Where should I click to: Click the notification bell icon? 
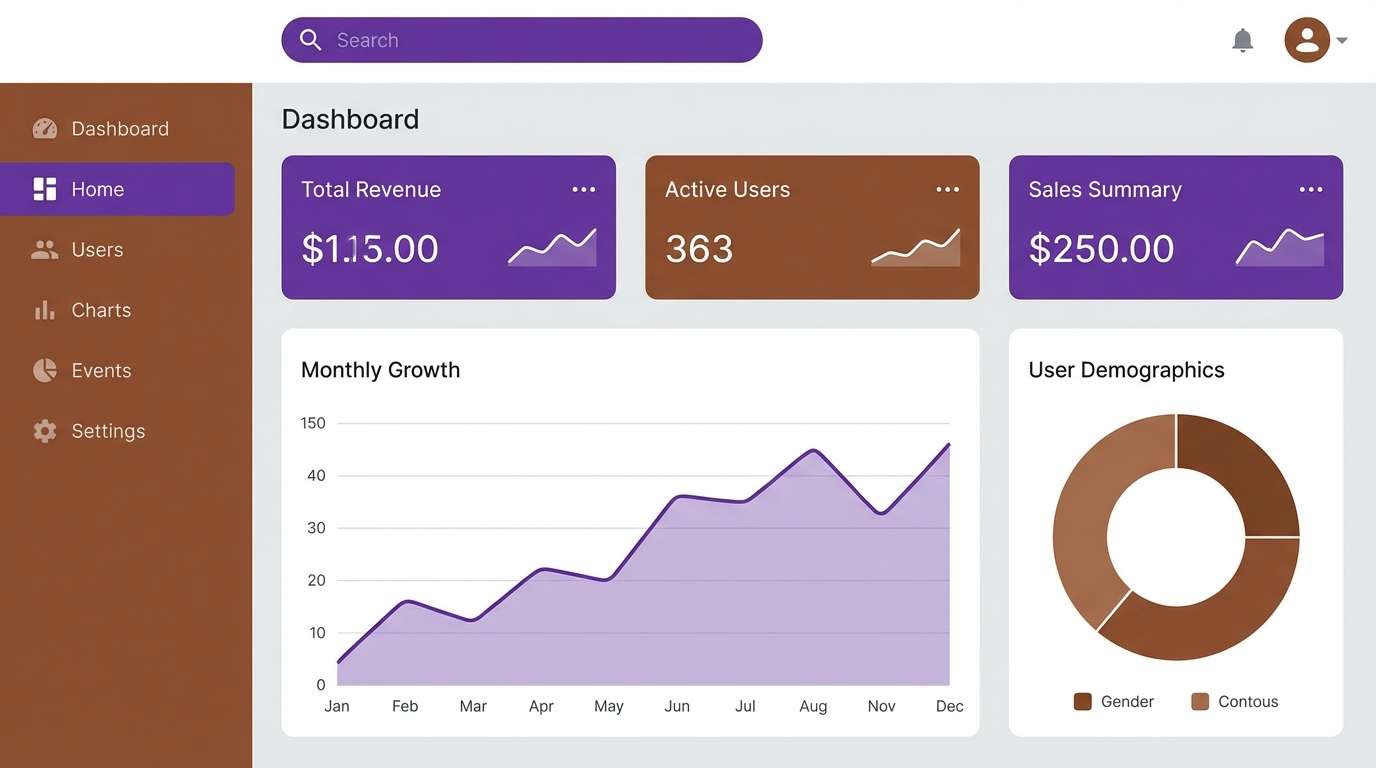[1242, 40]
